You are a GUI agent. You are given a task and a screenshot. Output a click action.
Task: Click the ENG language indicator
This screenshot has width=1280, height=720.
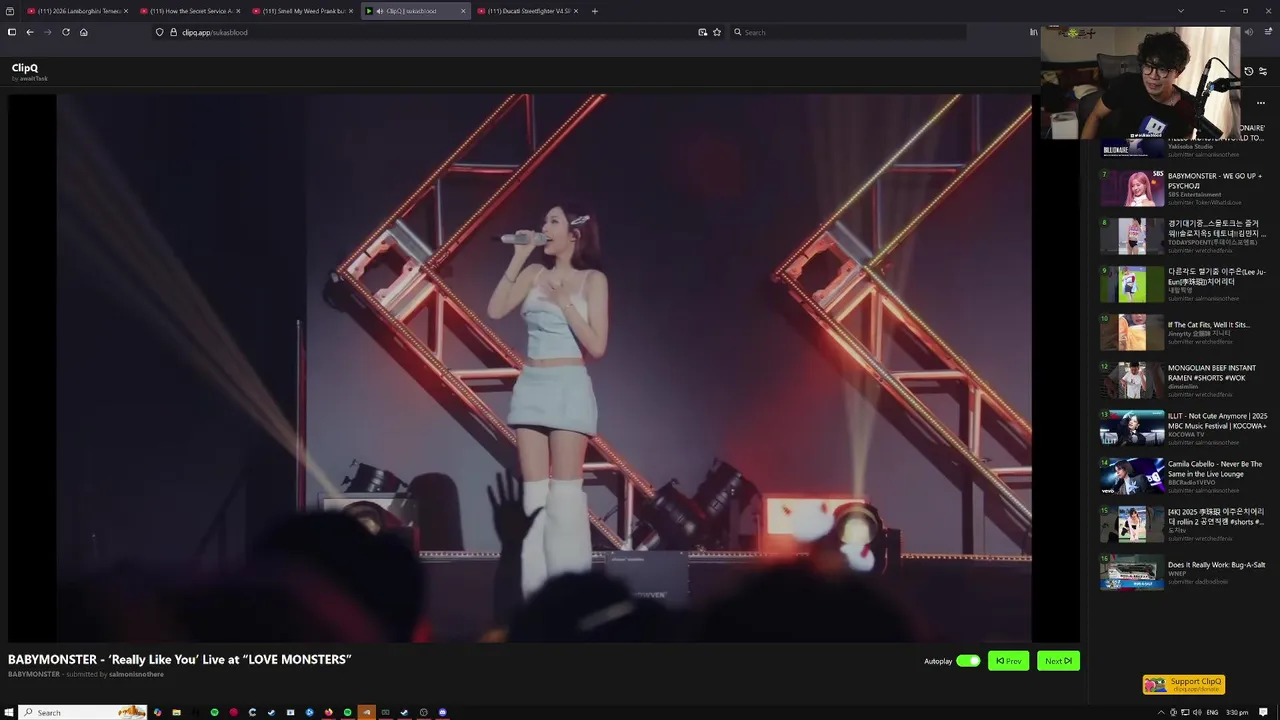tap(1212, 712)
